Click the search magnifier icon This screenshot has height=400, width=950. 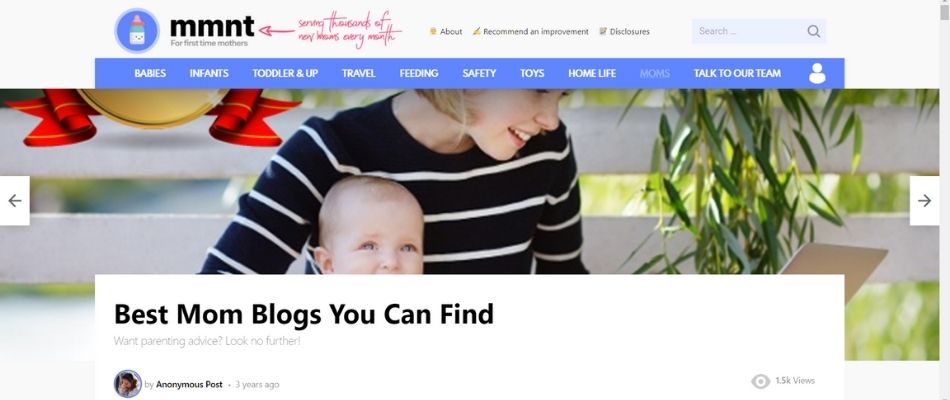coord(813,31)
